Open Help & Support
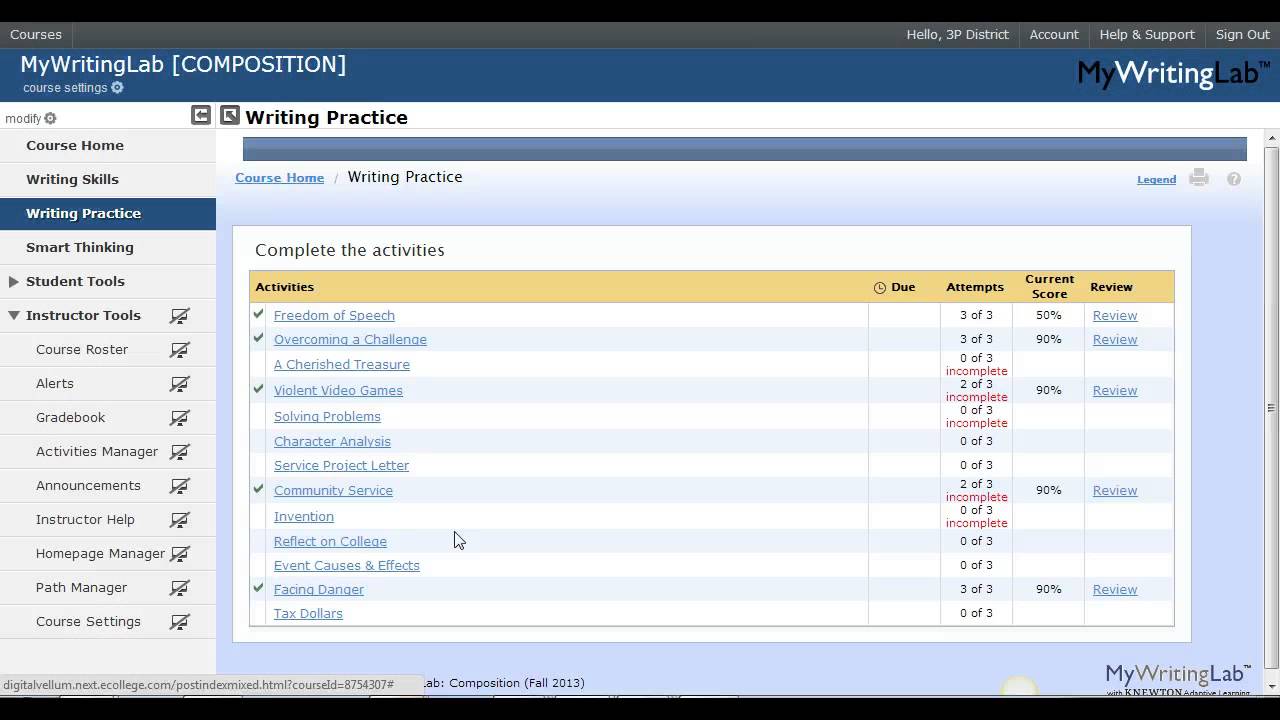This screenshot has width=1280, height=720. click(1147, 34)
